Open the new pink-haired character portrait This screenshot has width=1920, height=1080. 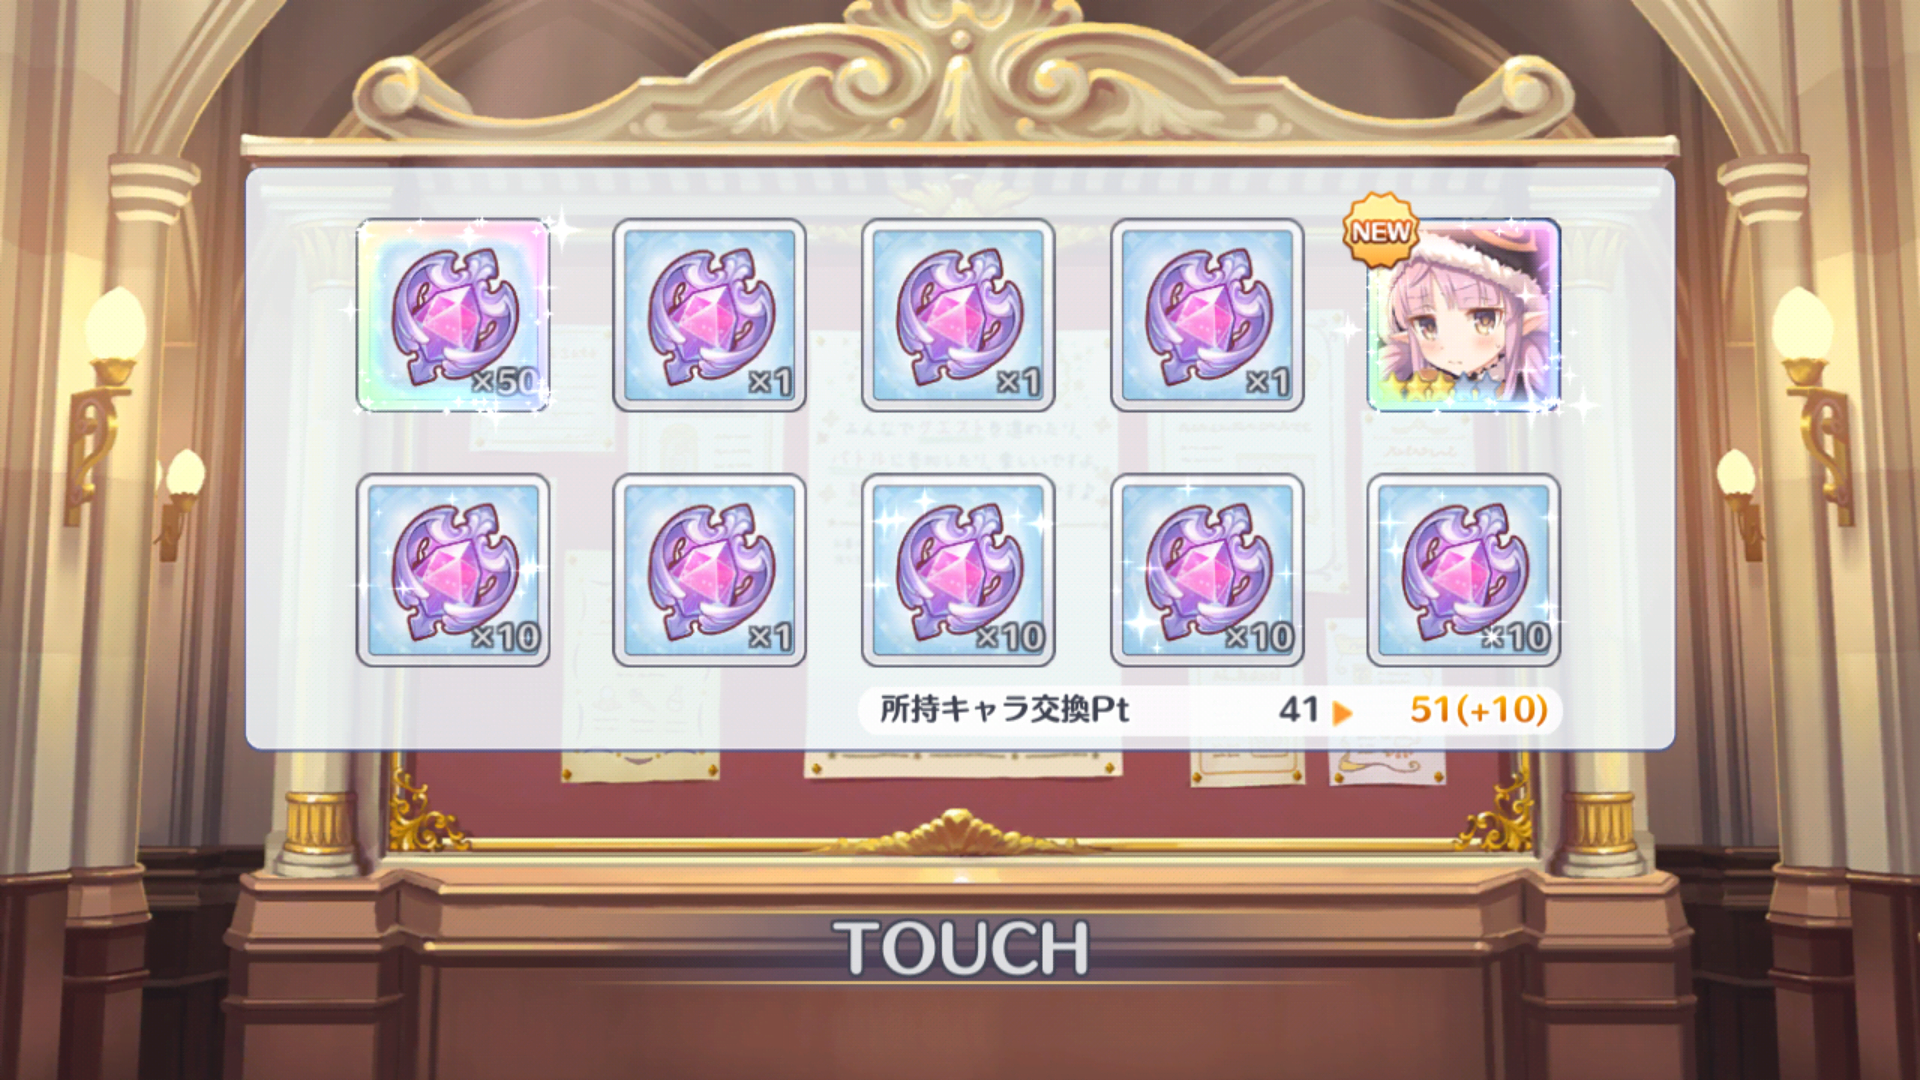[1463, 315]
